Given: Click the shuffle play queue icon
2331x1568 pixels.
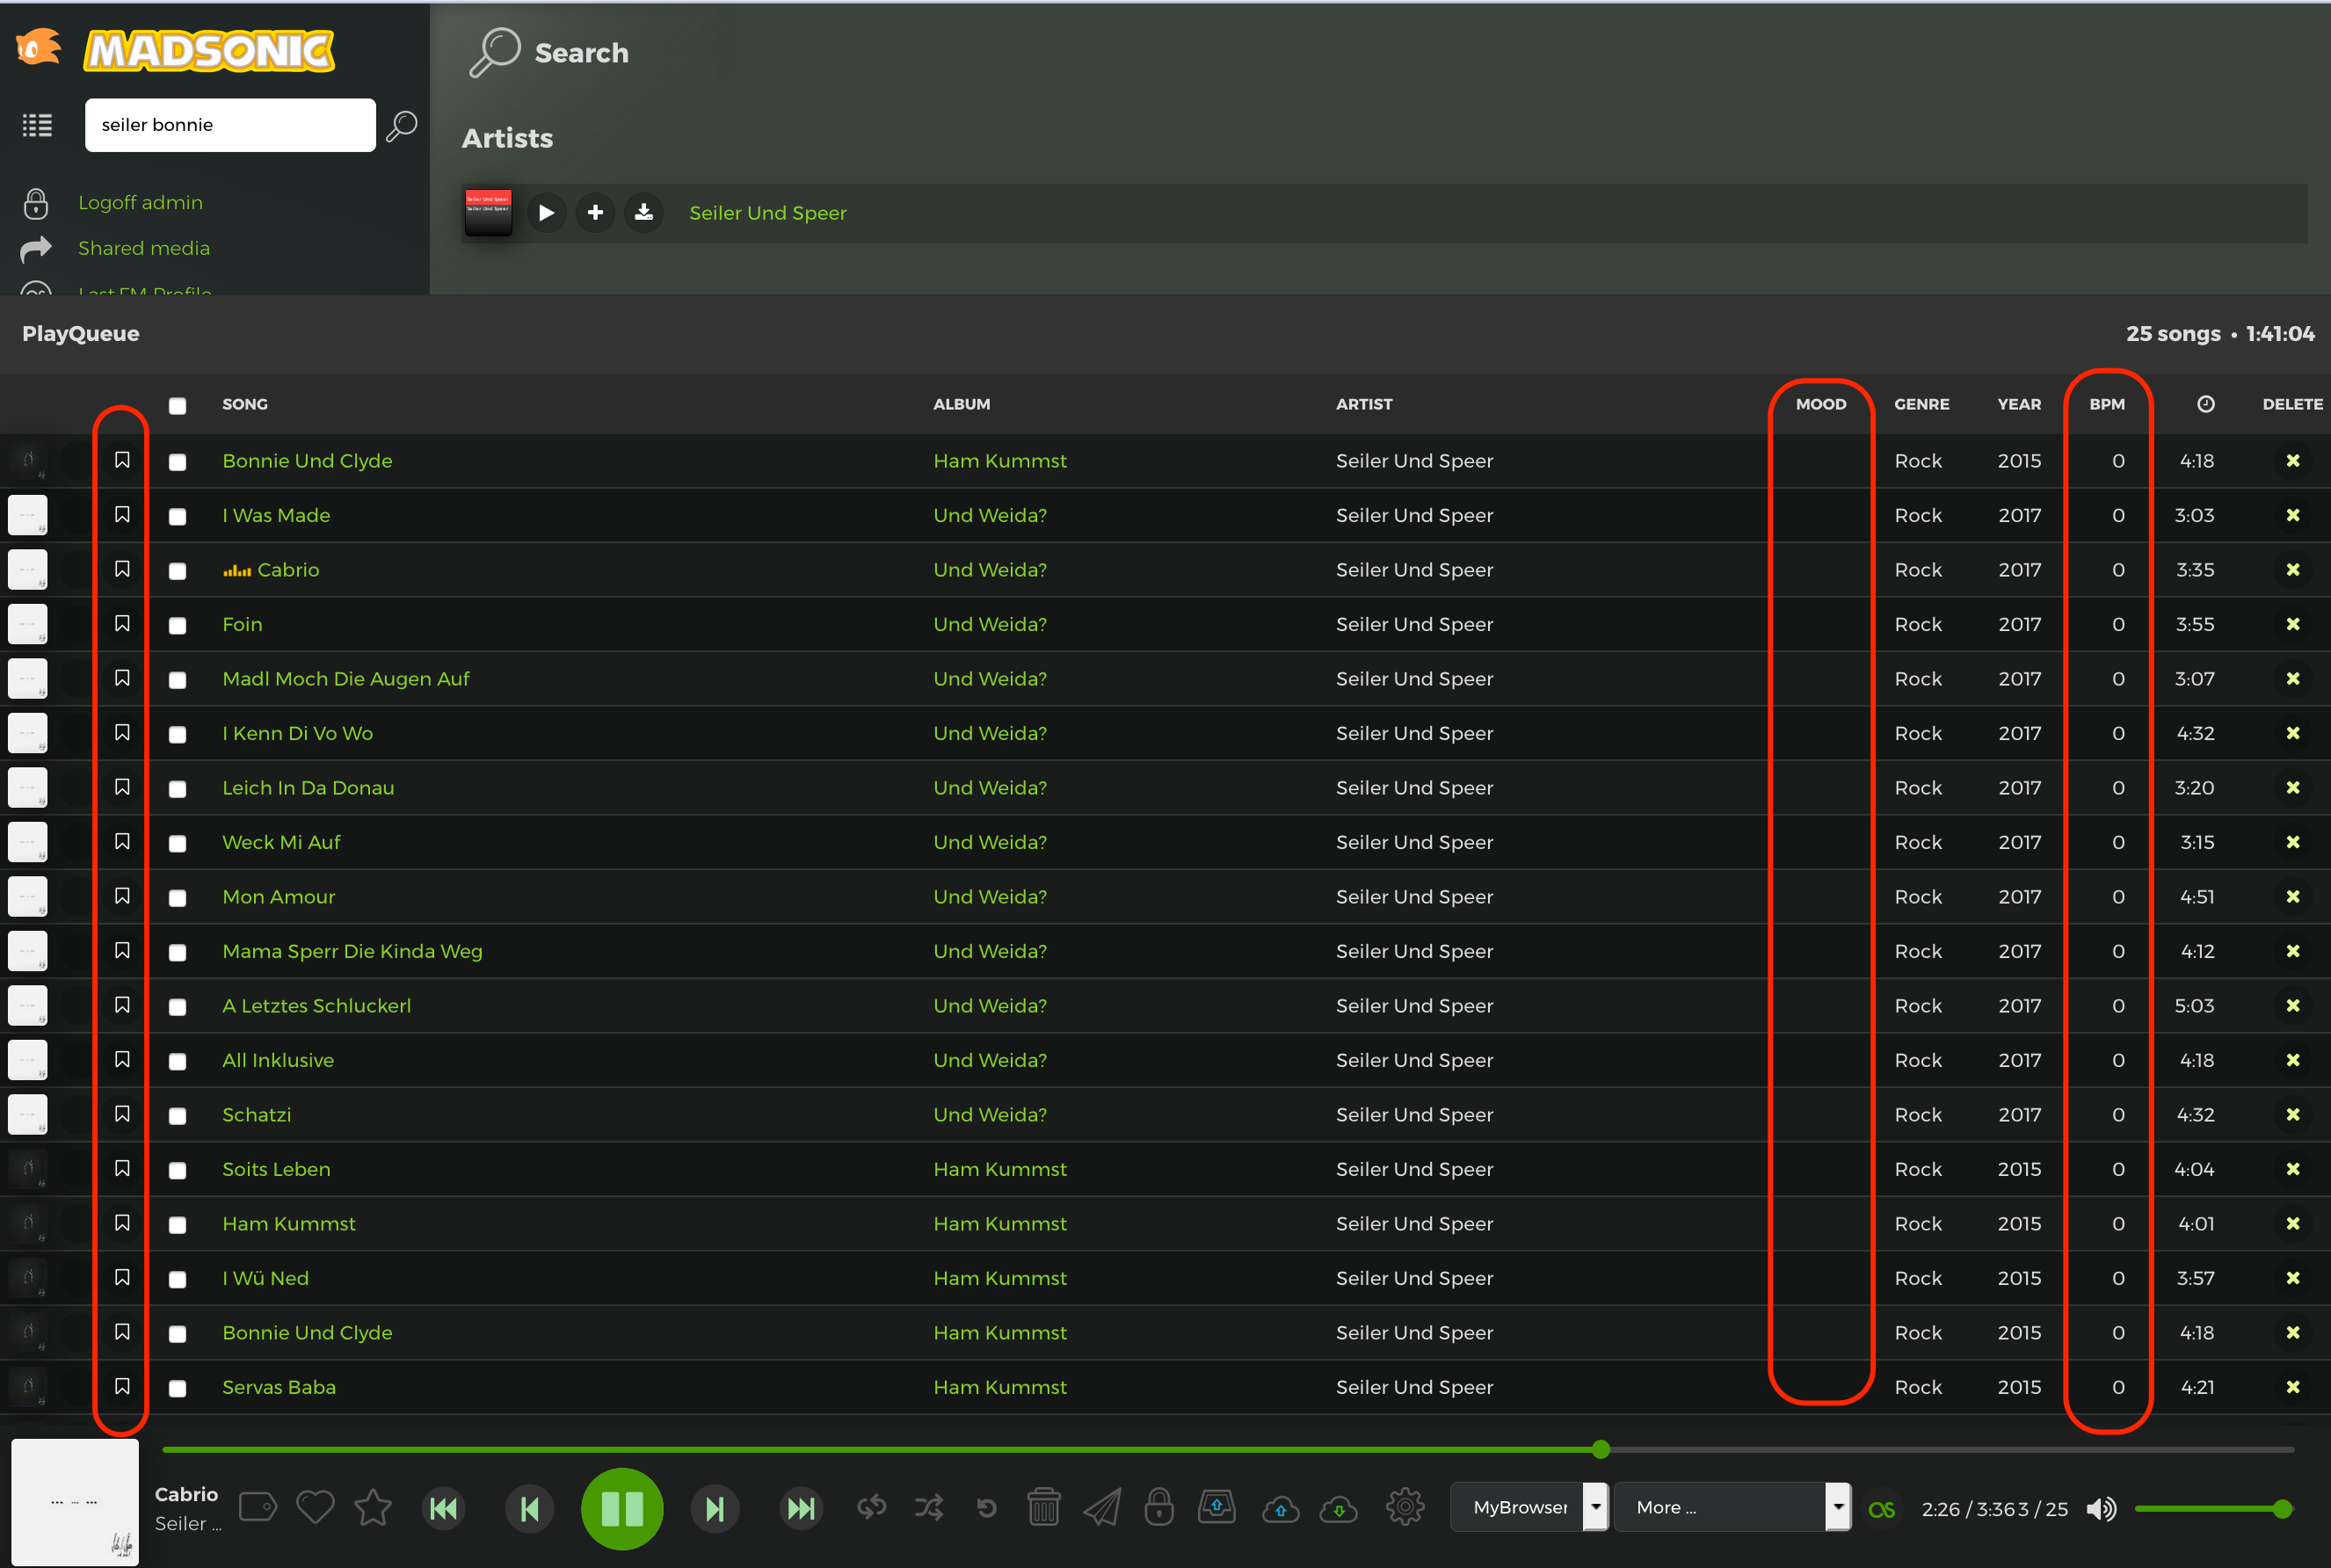Looking at the screenshot, I should click(929, 1507).
